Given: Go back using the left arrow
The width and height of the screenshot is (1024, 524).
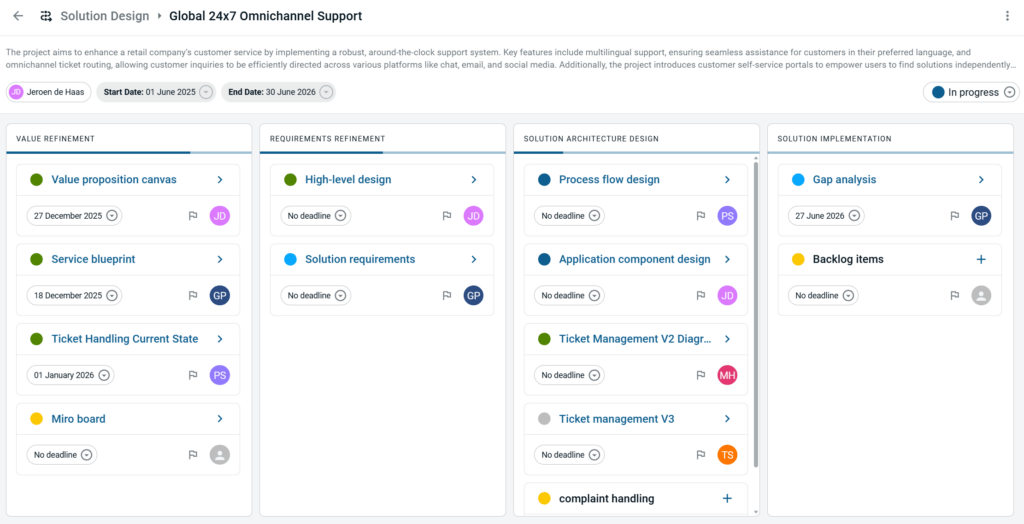Looking at the screenshot, I should pyautogui.click(x=18, y=16).
